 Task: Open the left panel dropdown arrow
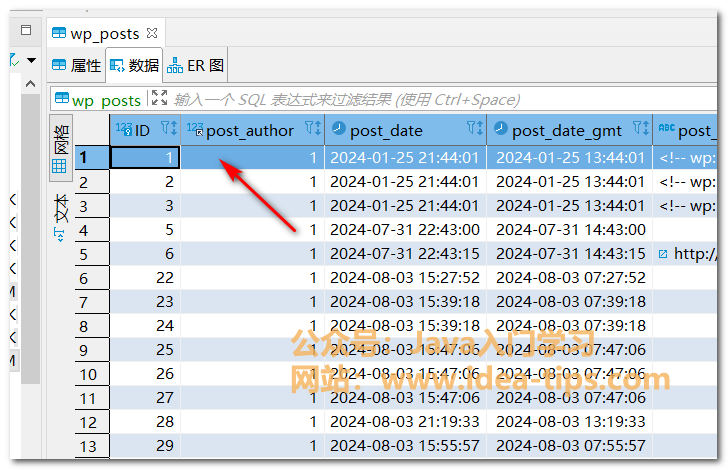point(31,60)
